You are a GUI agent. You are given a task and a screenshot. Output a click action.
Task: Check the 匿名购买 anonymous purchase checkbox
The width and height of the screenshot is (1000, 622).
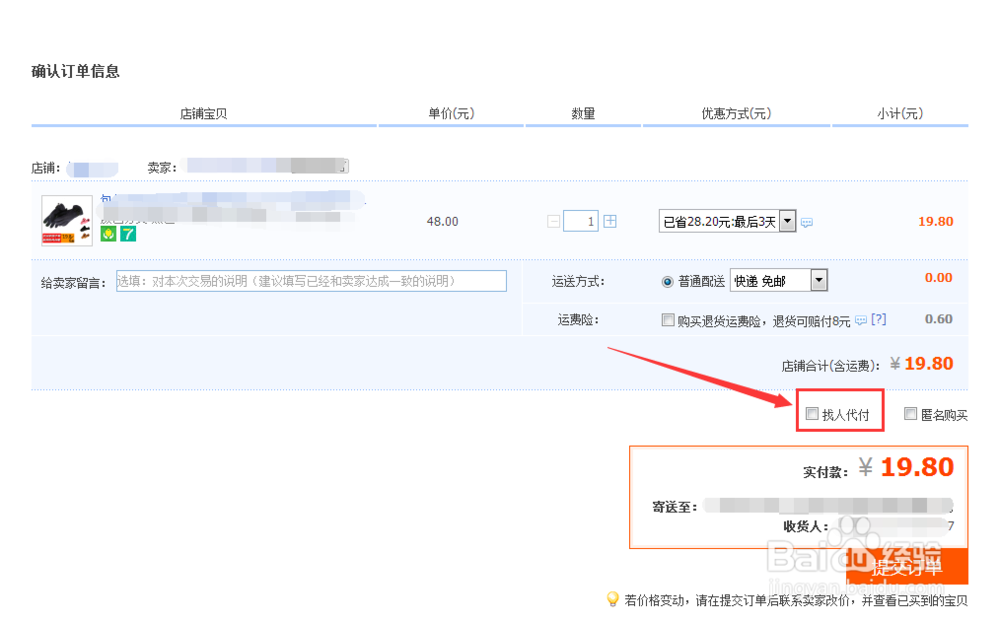point(910,412)
